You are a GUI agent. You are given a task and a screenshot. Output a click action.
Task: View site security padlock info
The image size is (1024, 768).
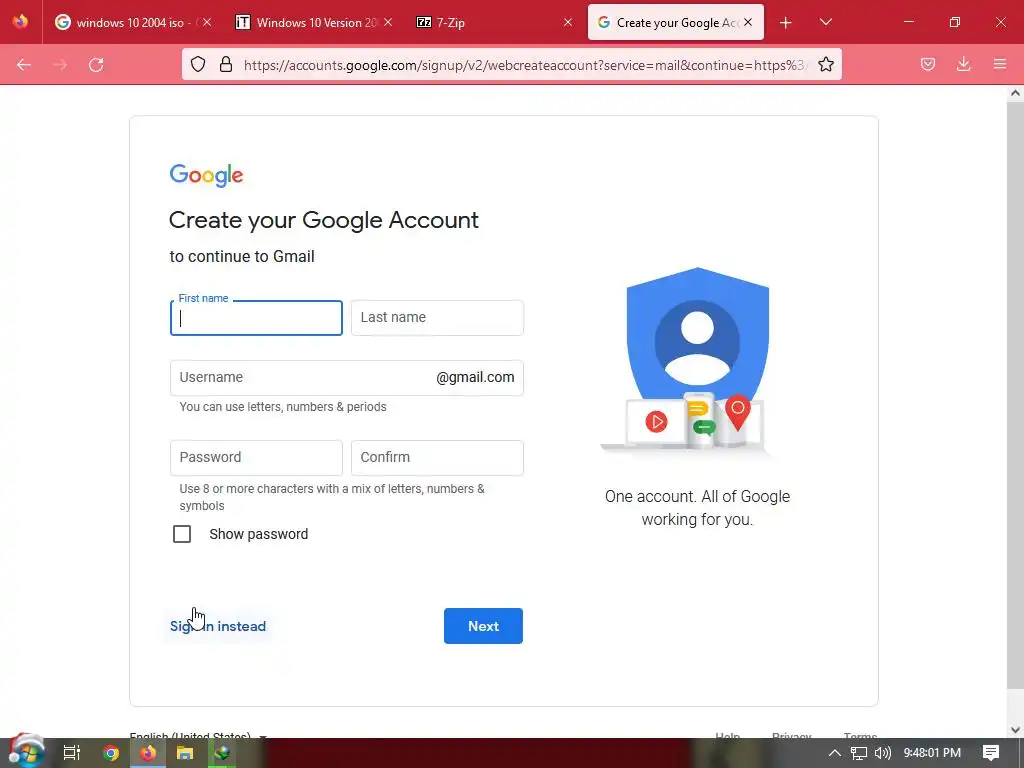226,64
